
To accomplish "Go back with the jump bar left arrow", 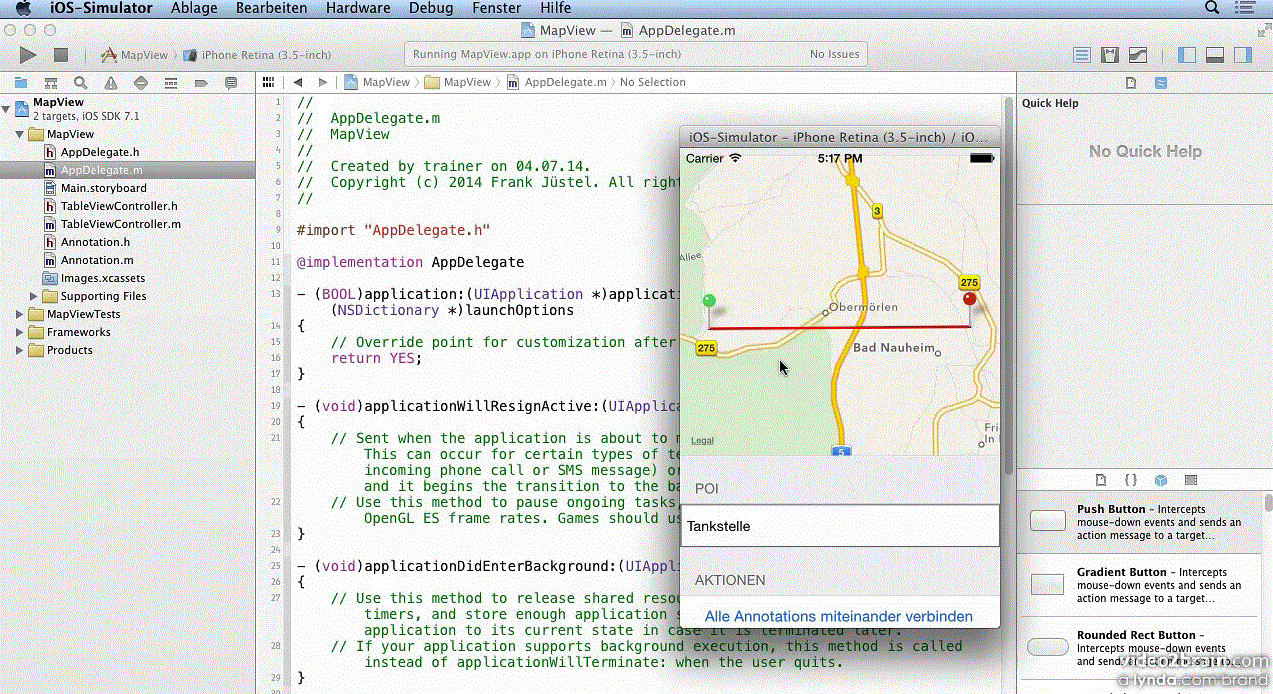I will point(297,82).
